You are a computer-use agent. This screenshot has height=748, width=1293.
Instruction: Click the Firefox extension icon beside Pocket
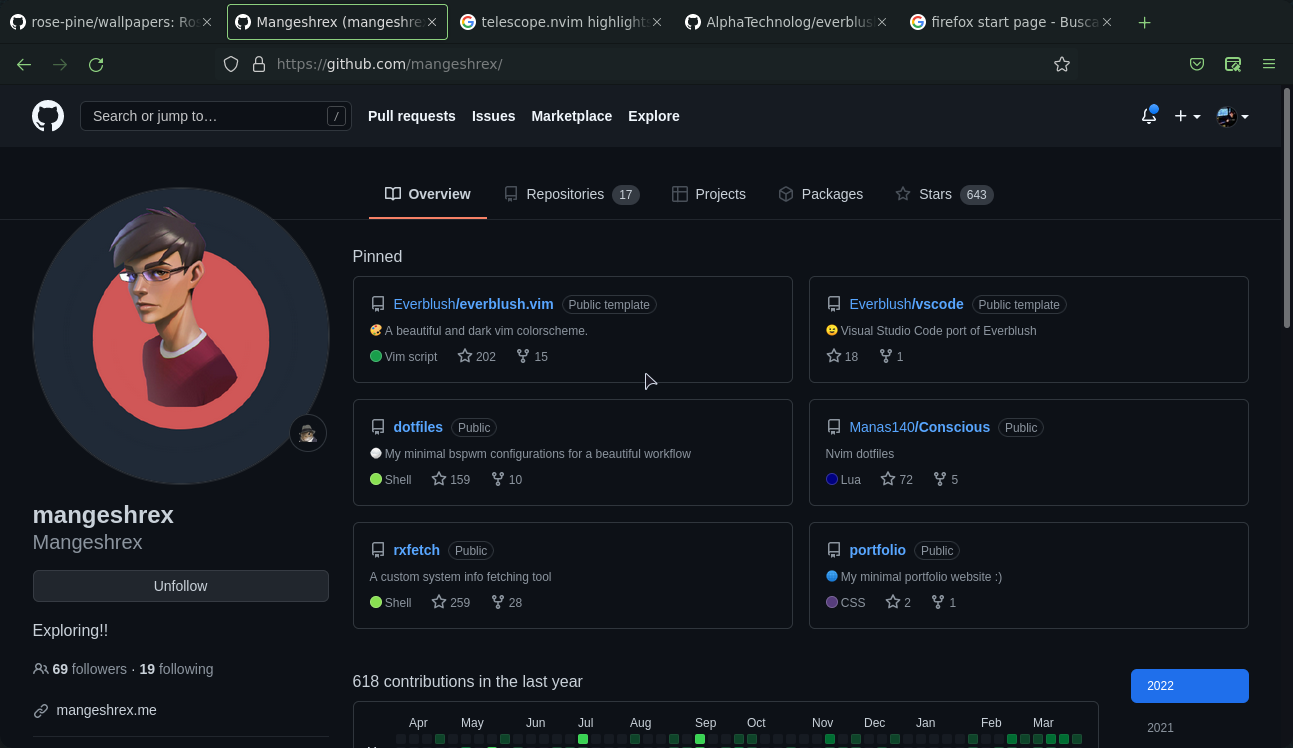tap(1233, 64)
